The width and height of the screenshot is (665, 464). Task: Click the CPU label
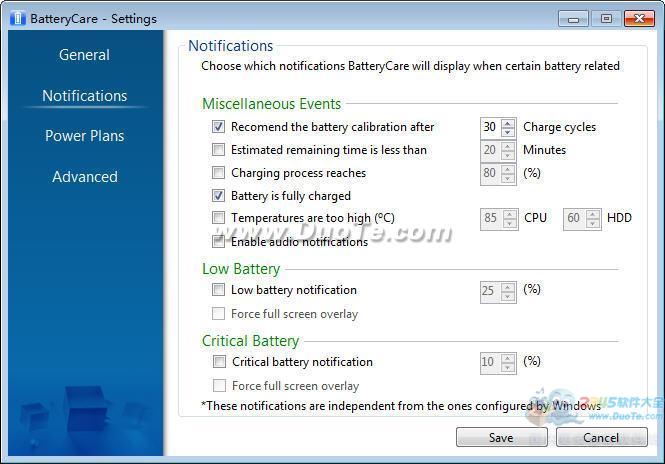(x=535, y=218)
